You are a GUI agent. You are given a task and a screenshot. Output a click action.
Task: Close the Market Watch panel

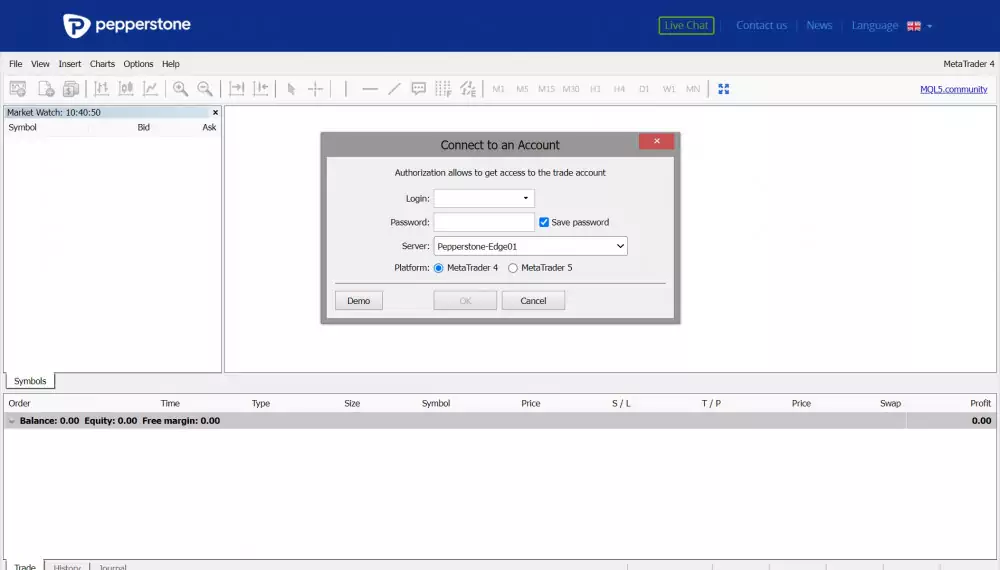(216, 112)
